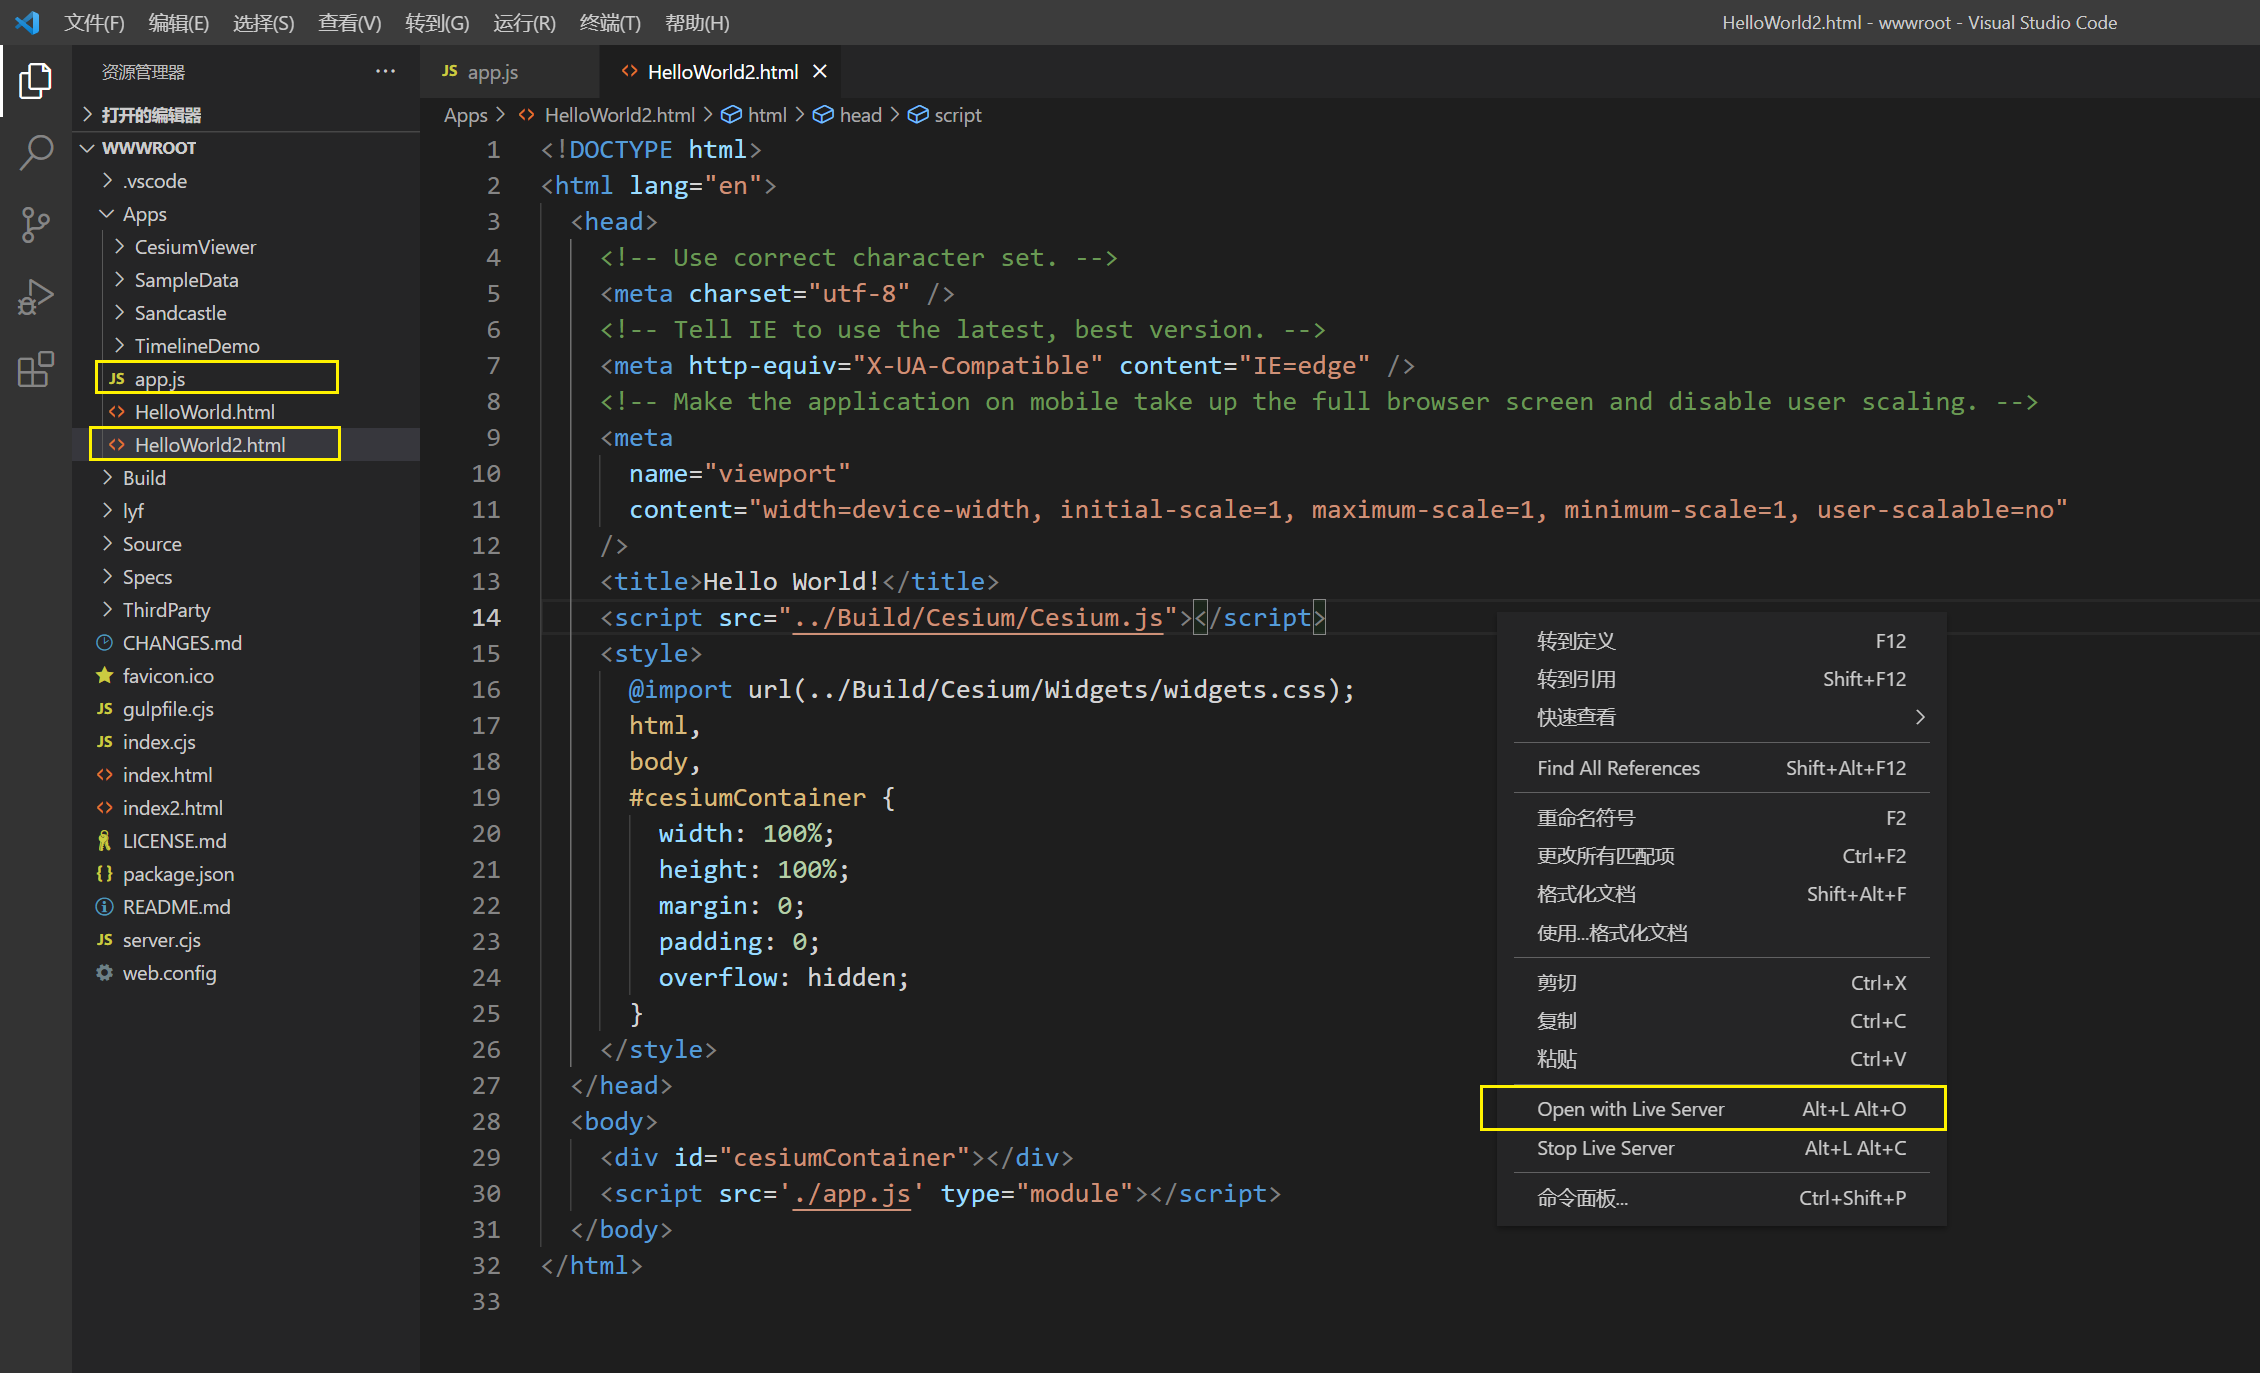The width and height of the screenshot is (2260, 1373).
Task: Open HelloWorld.html in file explorer
Action: tap(246, 412)
